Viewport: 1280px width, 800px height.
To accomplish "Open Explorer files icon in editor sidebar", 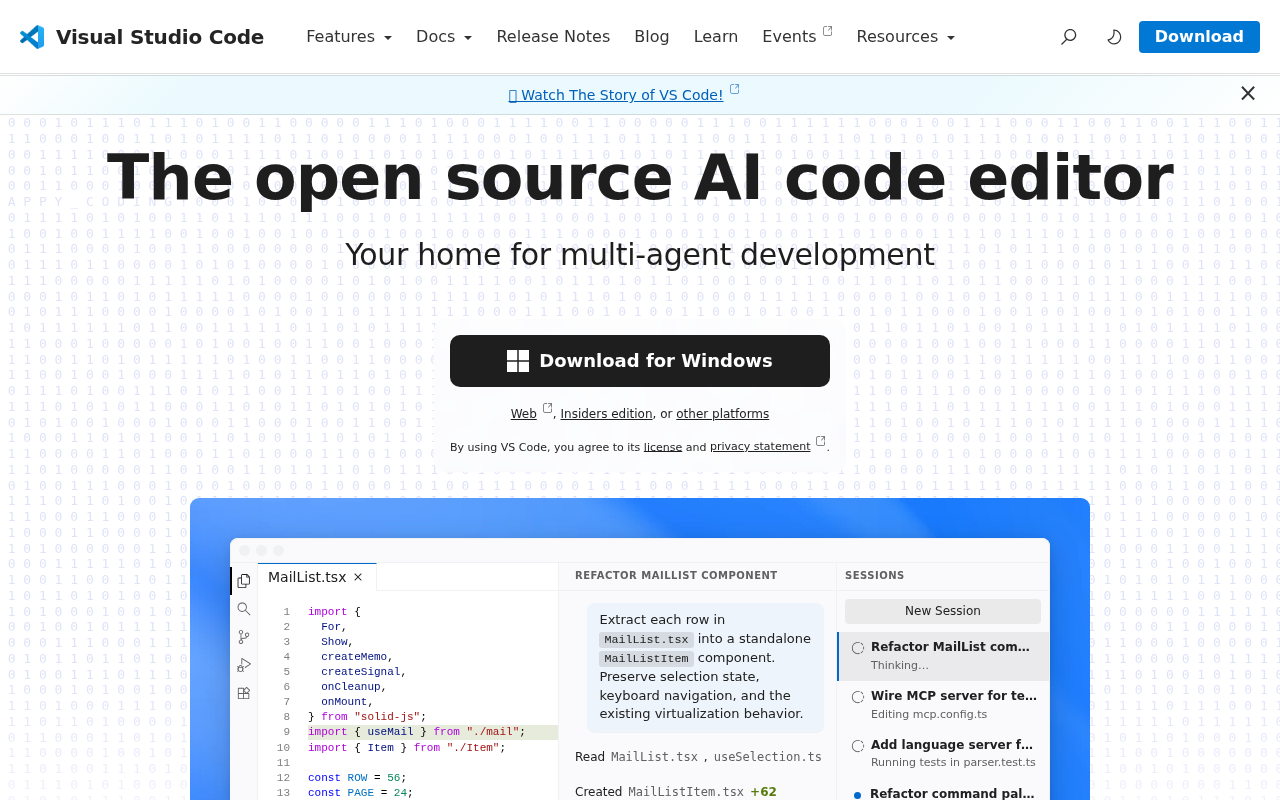I will [244, 581].
